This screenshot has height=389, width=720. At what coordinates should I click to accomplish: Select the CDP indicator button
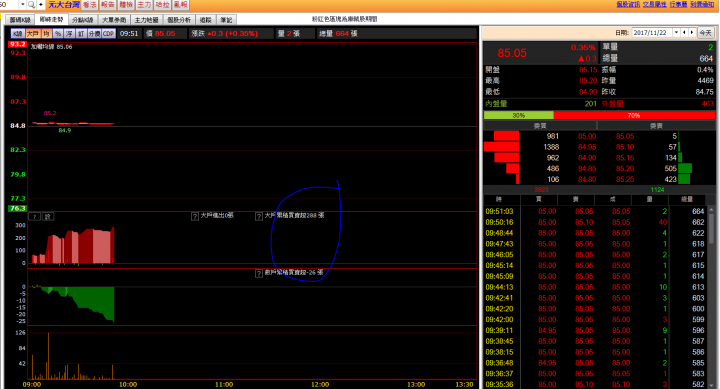108,34
